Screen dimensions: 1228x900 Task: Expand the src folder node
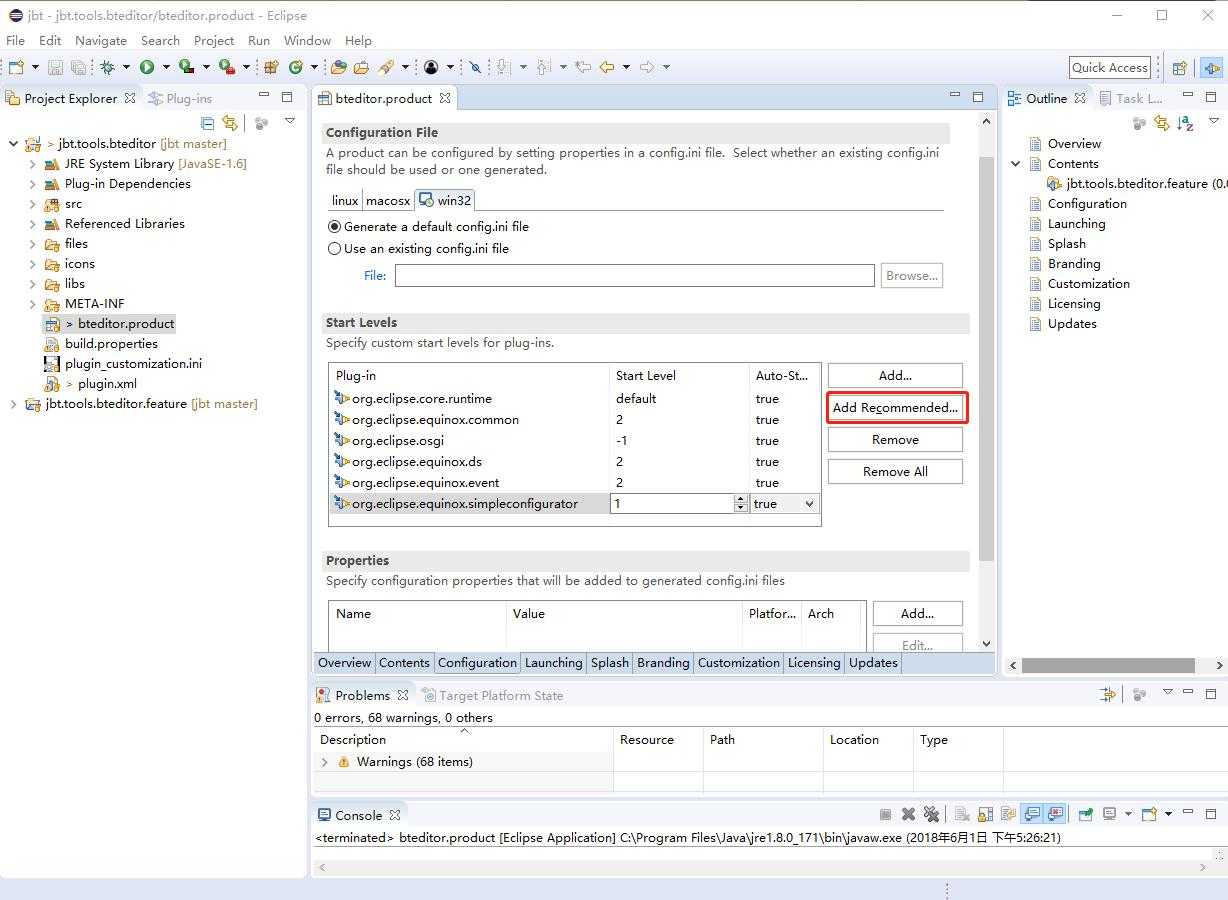(32, 204)
